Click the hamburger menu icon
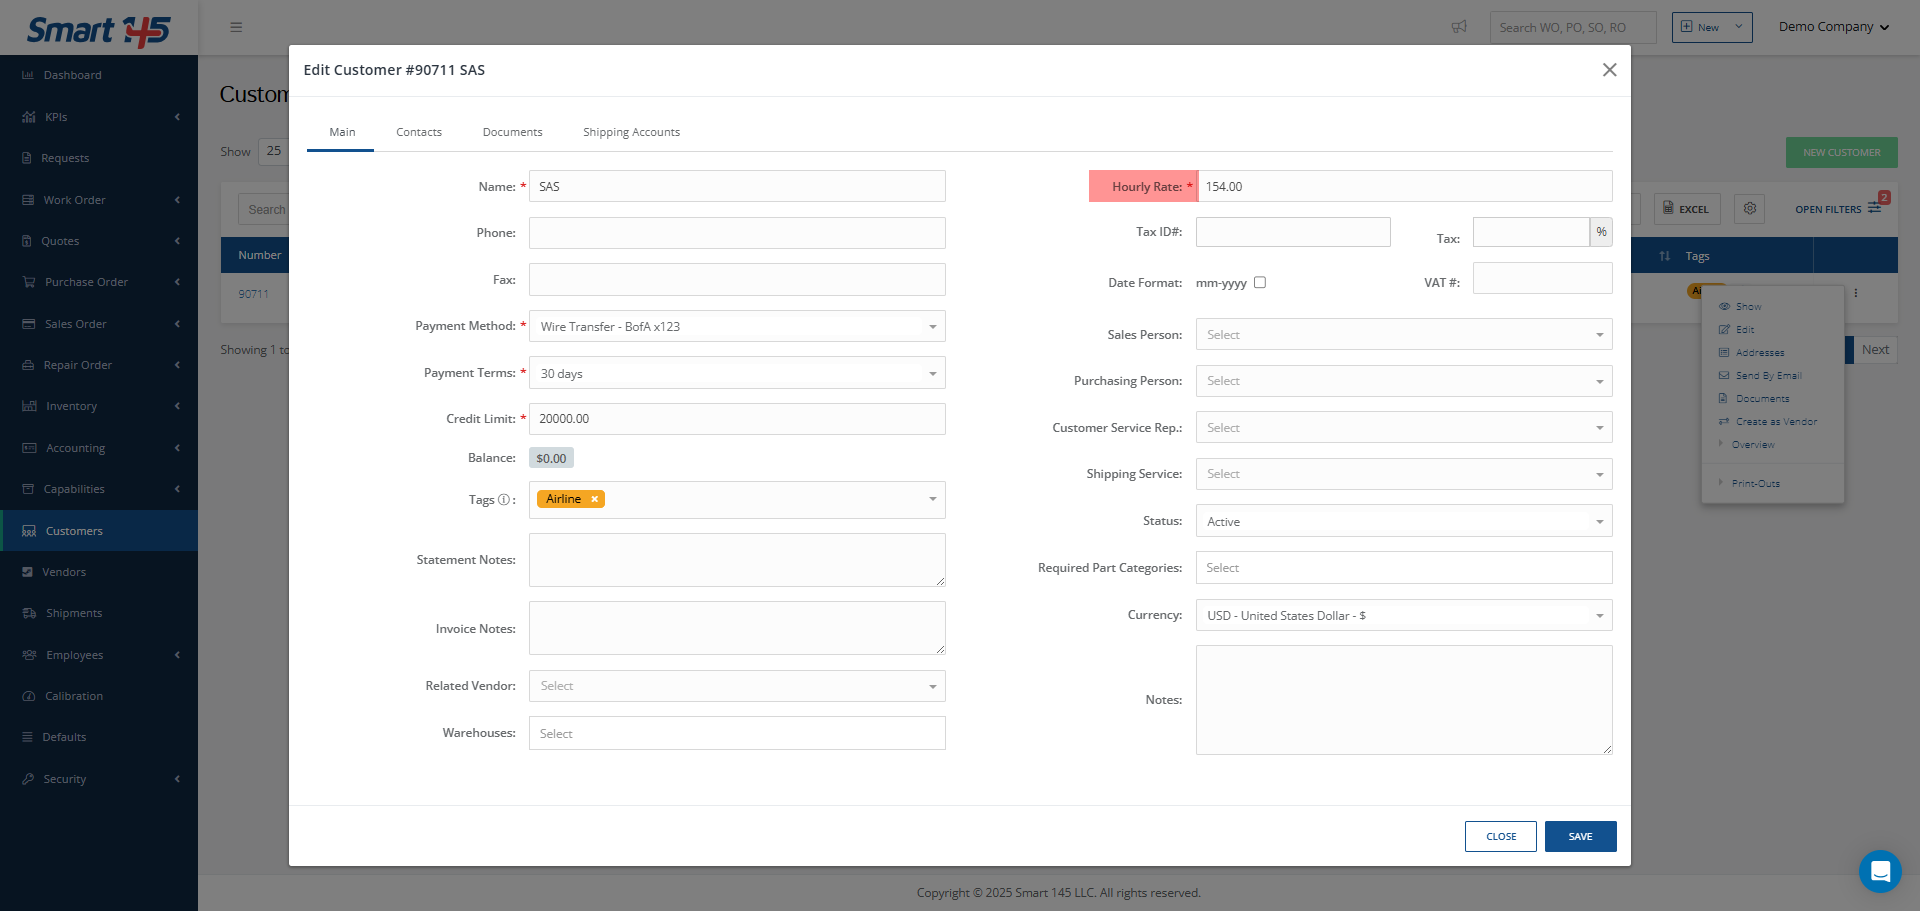Viewport: 1920px width, 911px height. click(236, 27)
